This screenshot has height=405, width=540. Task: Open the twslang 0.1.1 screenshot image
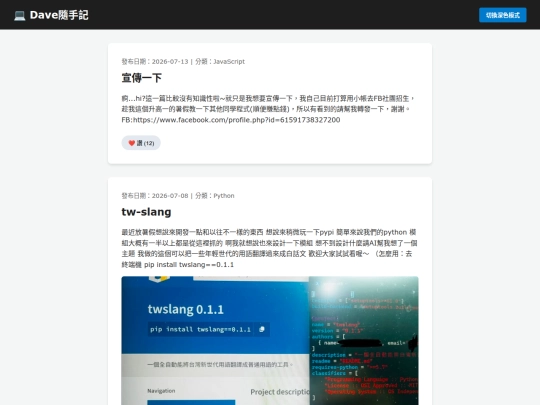coord(270,341)
